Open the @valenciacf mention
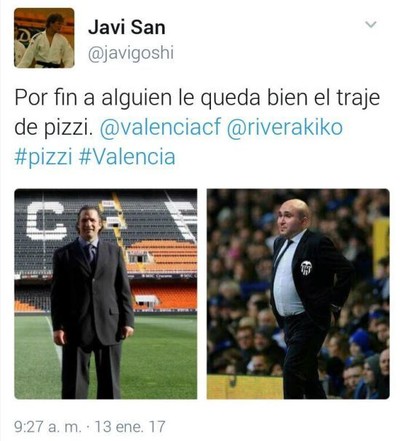 (x=160, y=127)
